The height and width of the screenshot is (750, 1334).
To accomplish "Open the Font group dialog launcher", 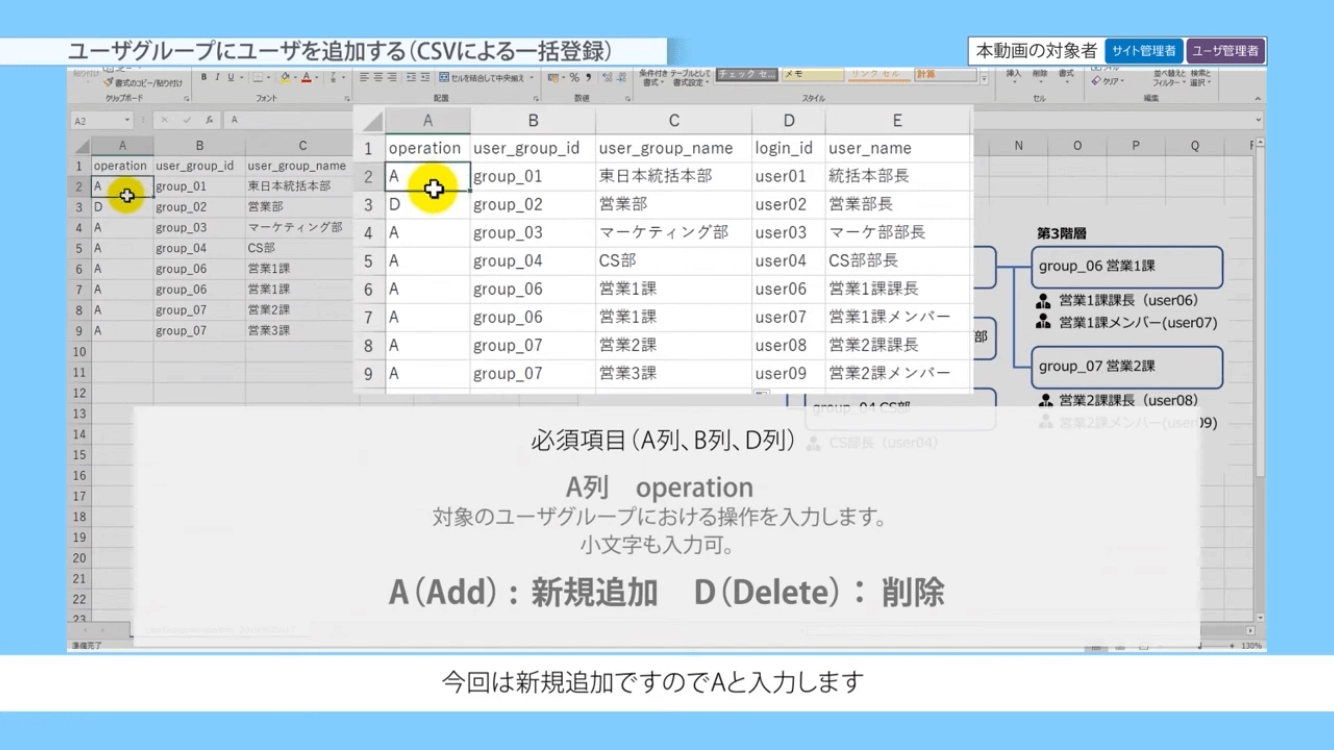I will [x=347, y=99].
